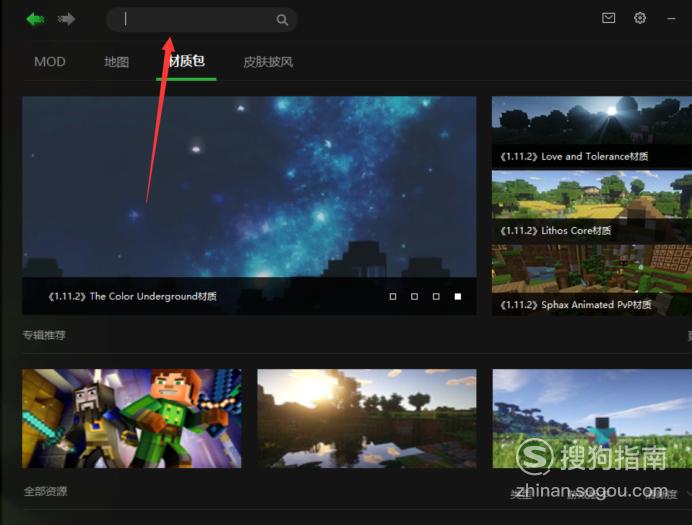This screenshot has height=525, width=692.
Task: Open settings via the gear icon
Action: coord(640,18)
